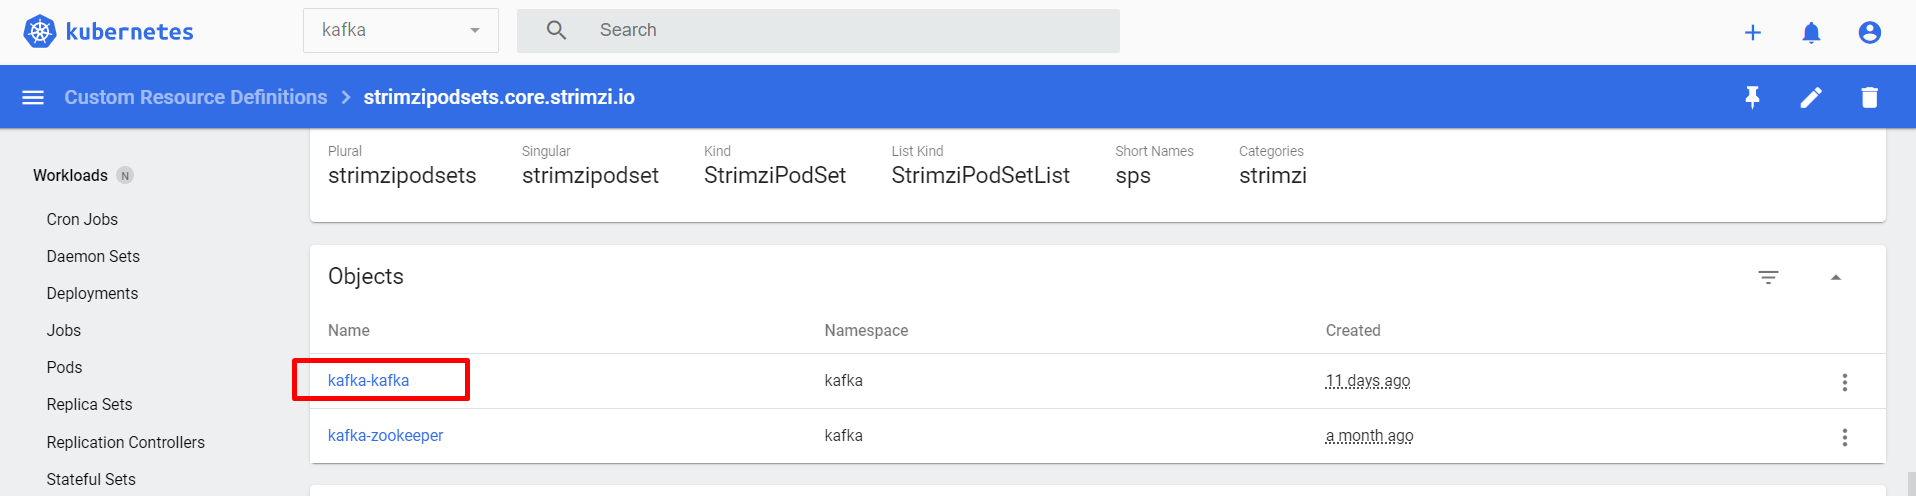Click the Objects card heading
1916x496 pixels.
pyautogui.click(x=366, y=276)
